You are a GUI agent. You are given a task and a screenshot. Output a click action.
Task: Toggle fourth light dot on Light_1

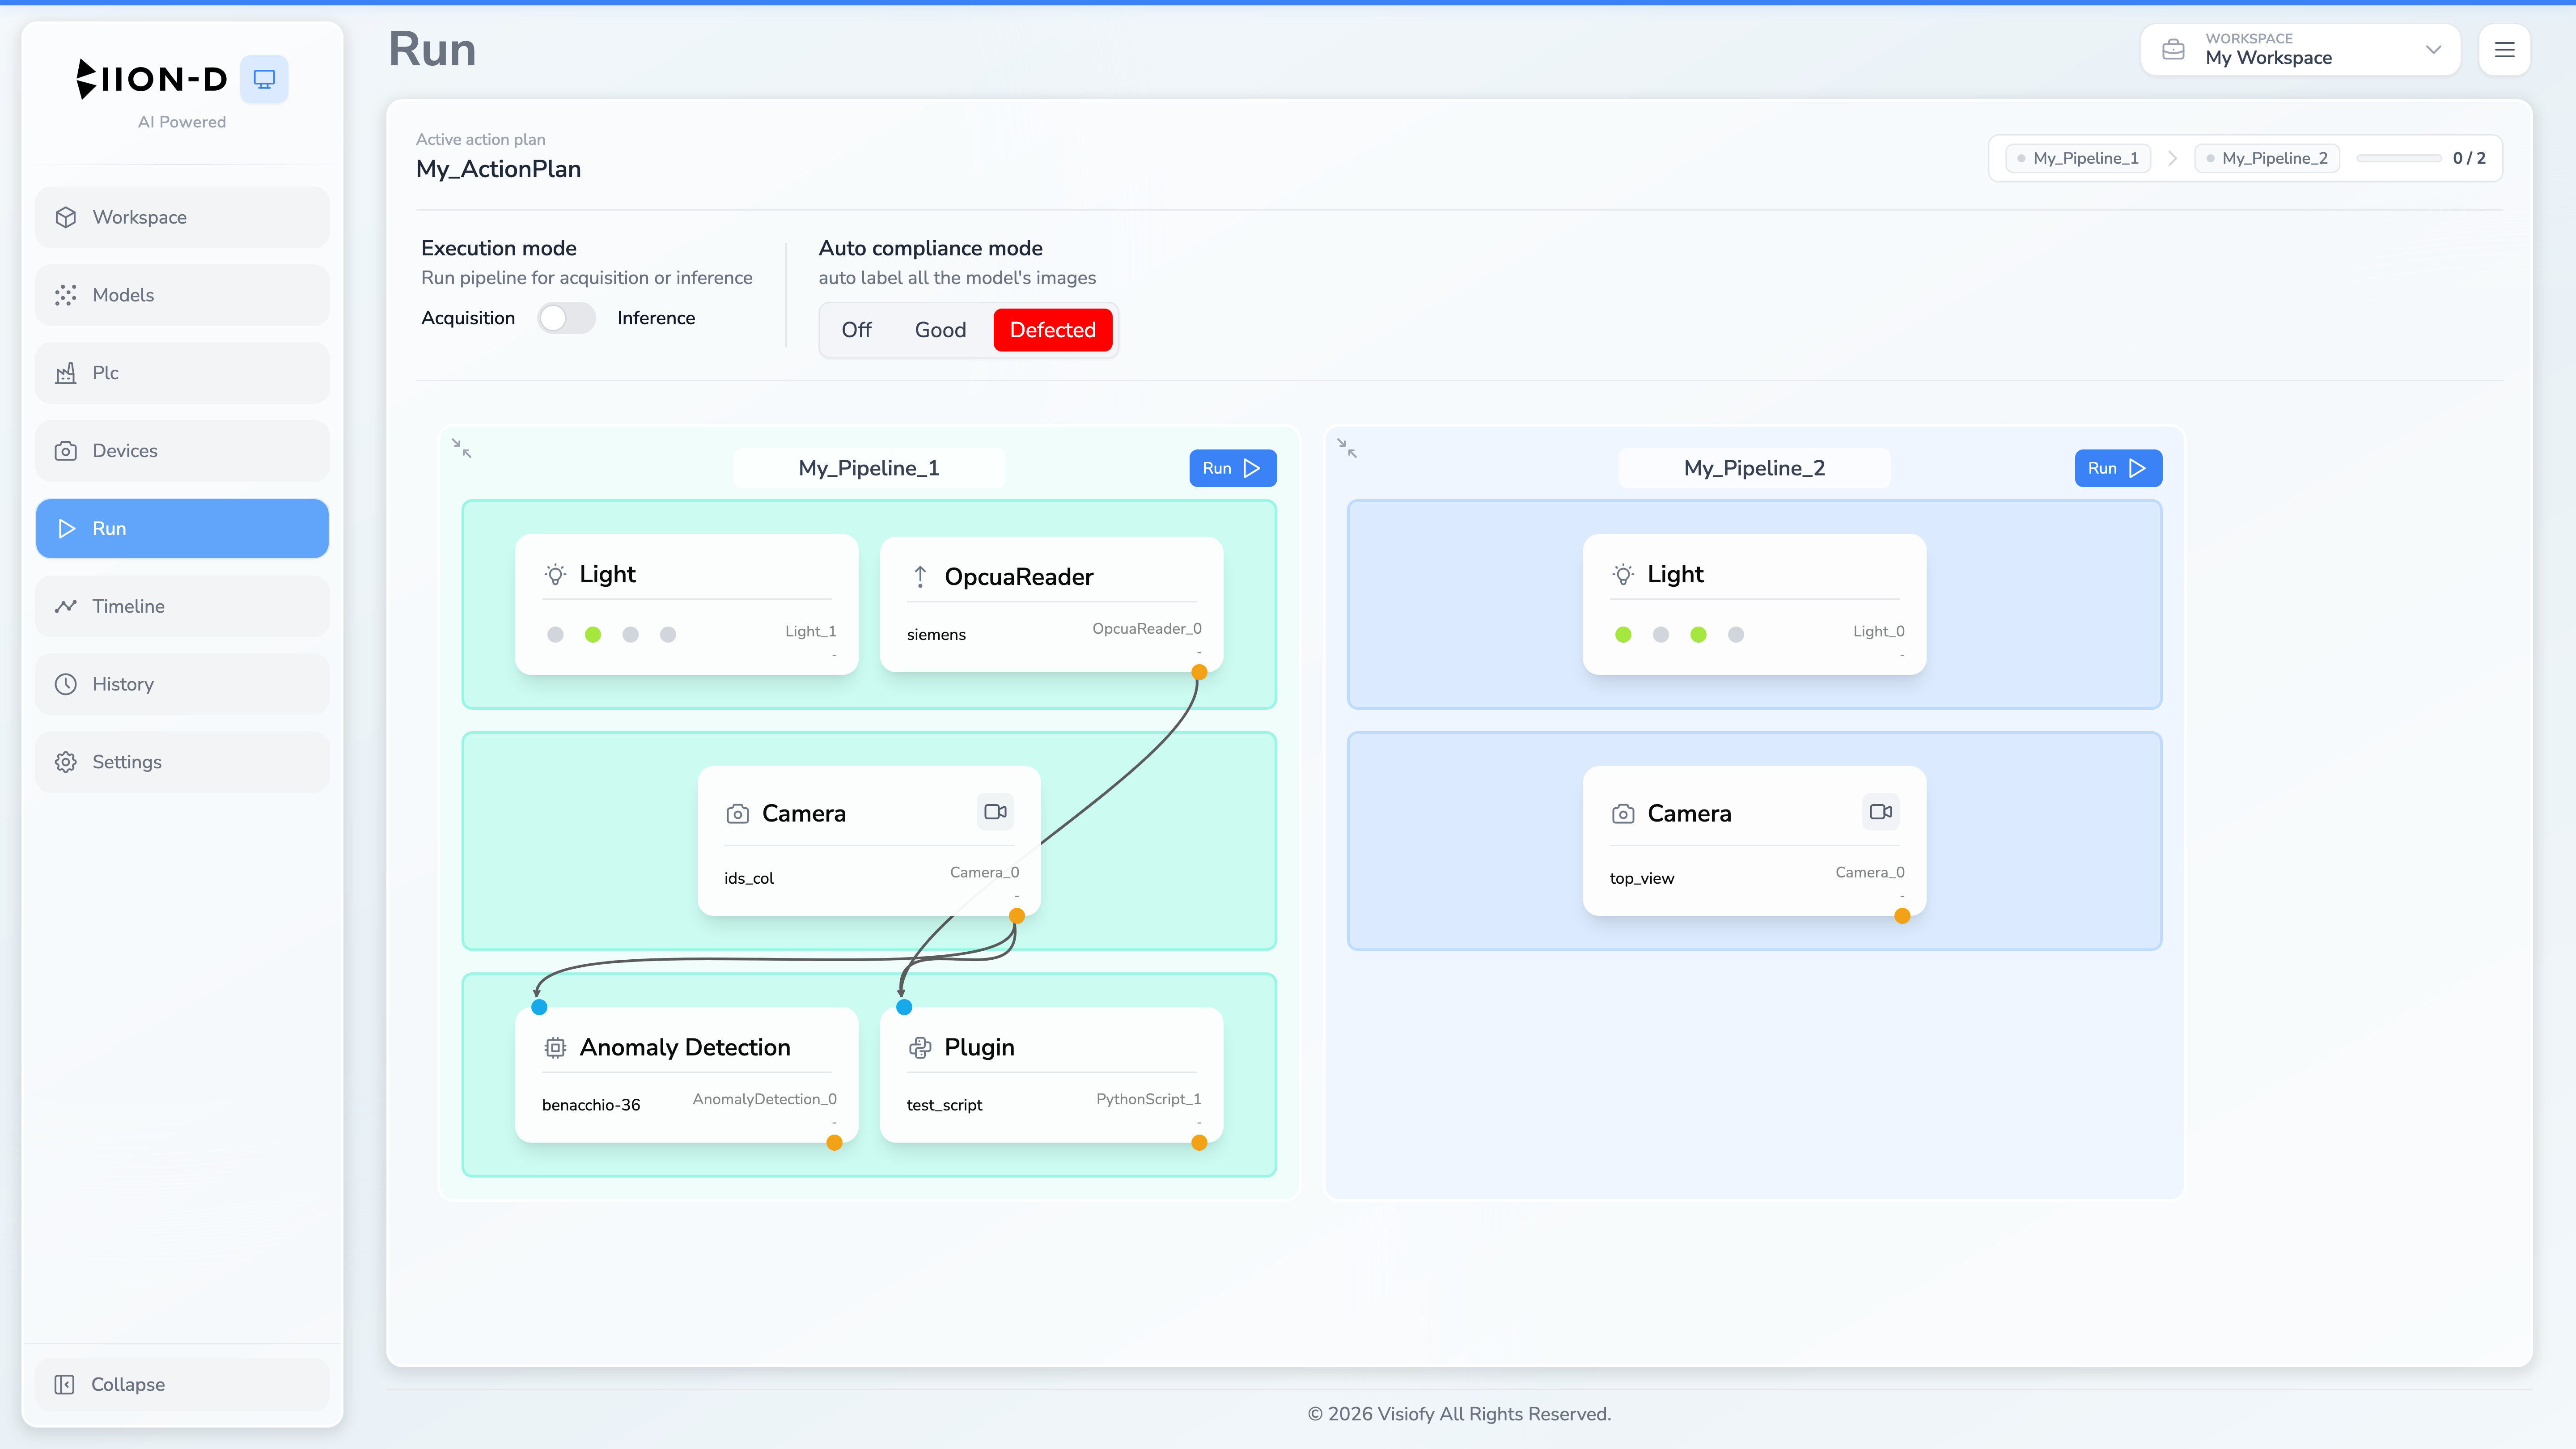(x=668, y=635)
